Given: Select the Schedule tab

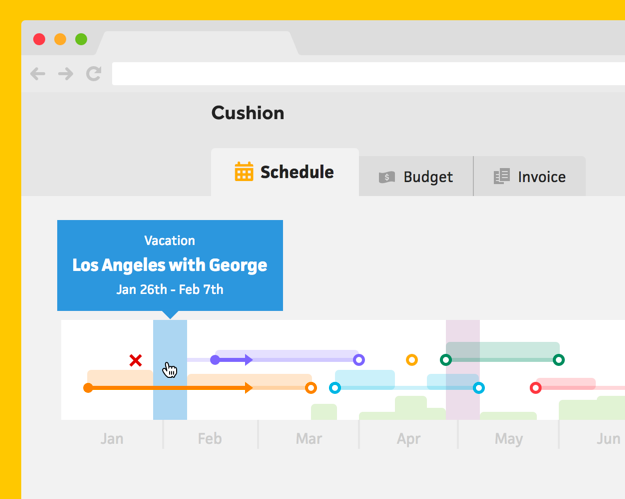Looking at the screenshot, I should [x=285, y=172].
